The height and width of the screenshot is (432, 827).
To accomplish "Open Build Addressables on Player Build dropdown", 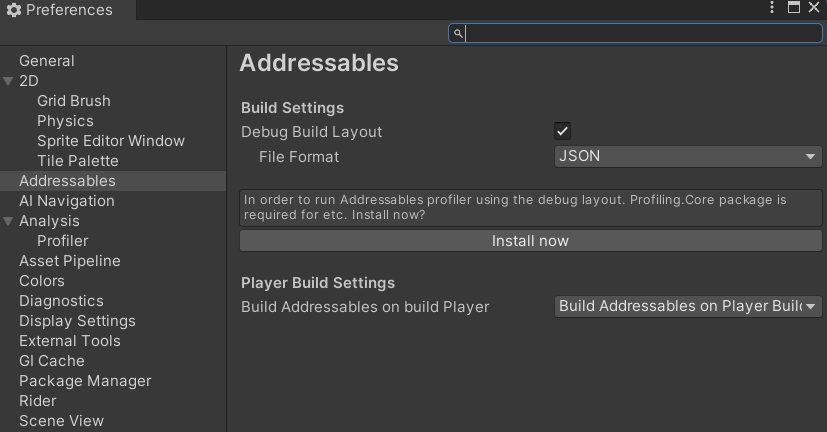I will pyautogui.click(x=688, y=306).
